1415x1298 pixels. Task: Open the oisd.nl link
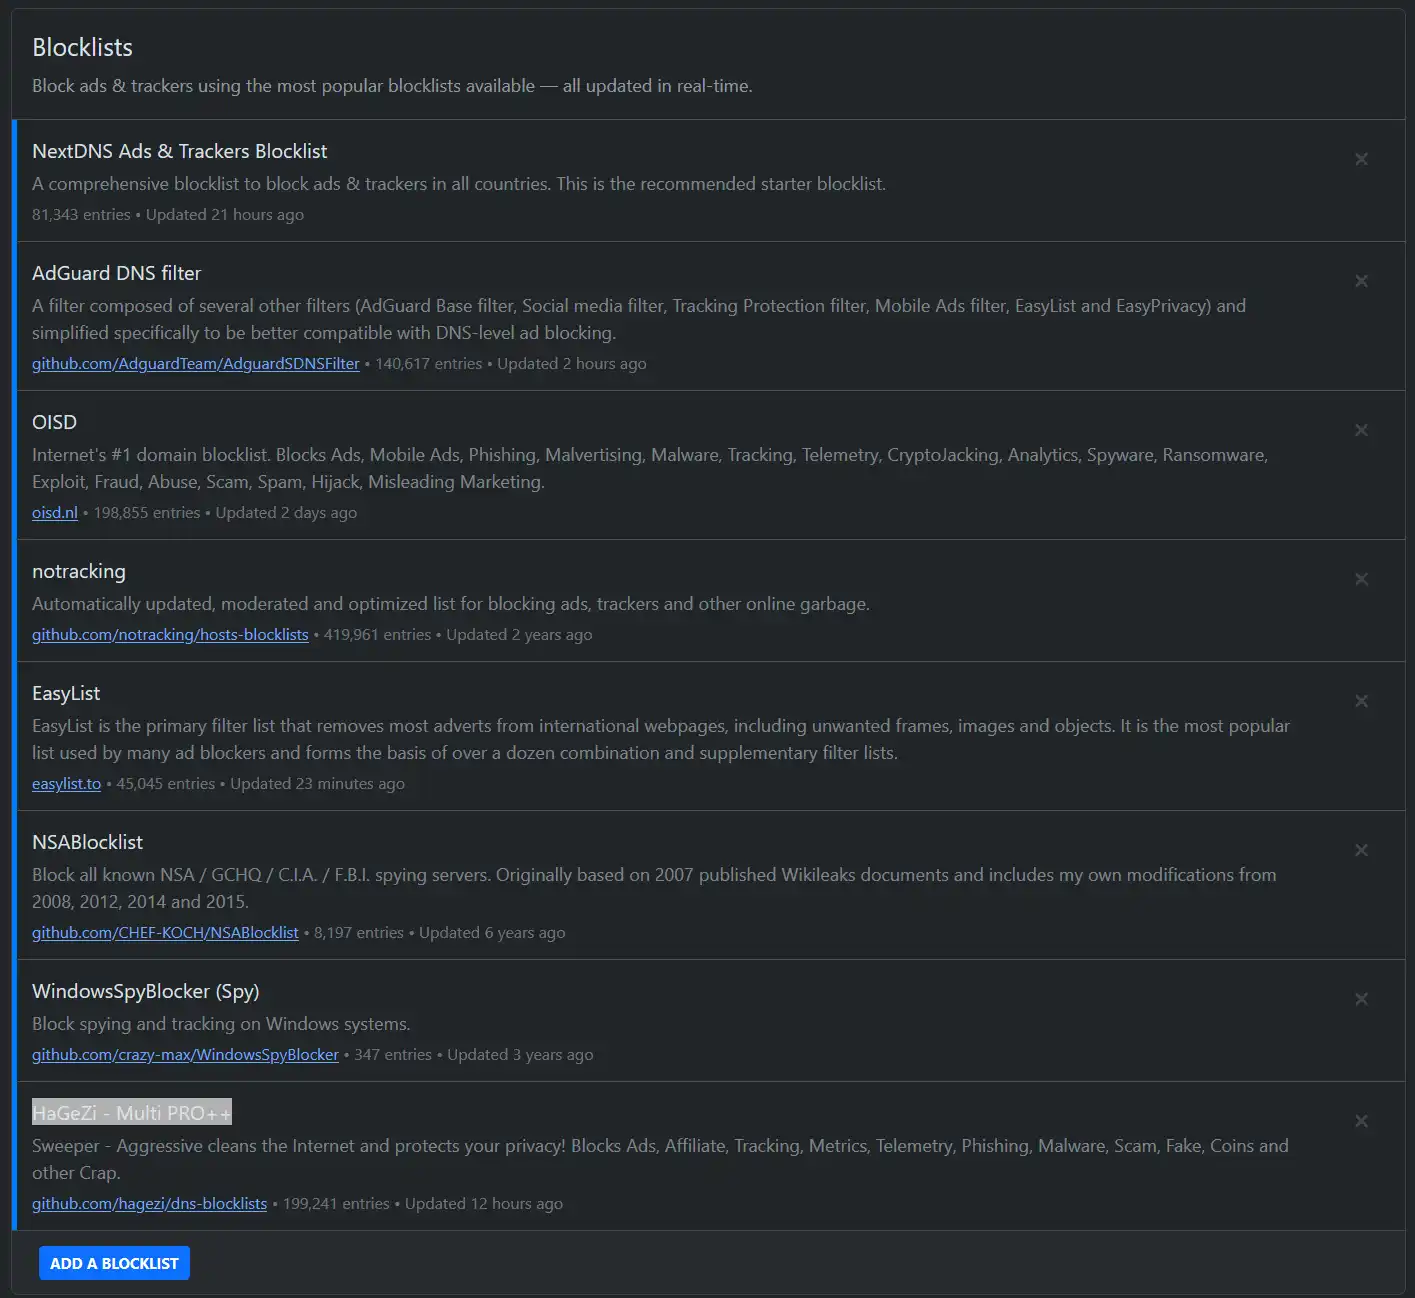point(55,513)
